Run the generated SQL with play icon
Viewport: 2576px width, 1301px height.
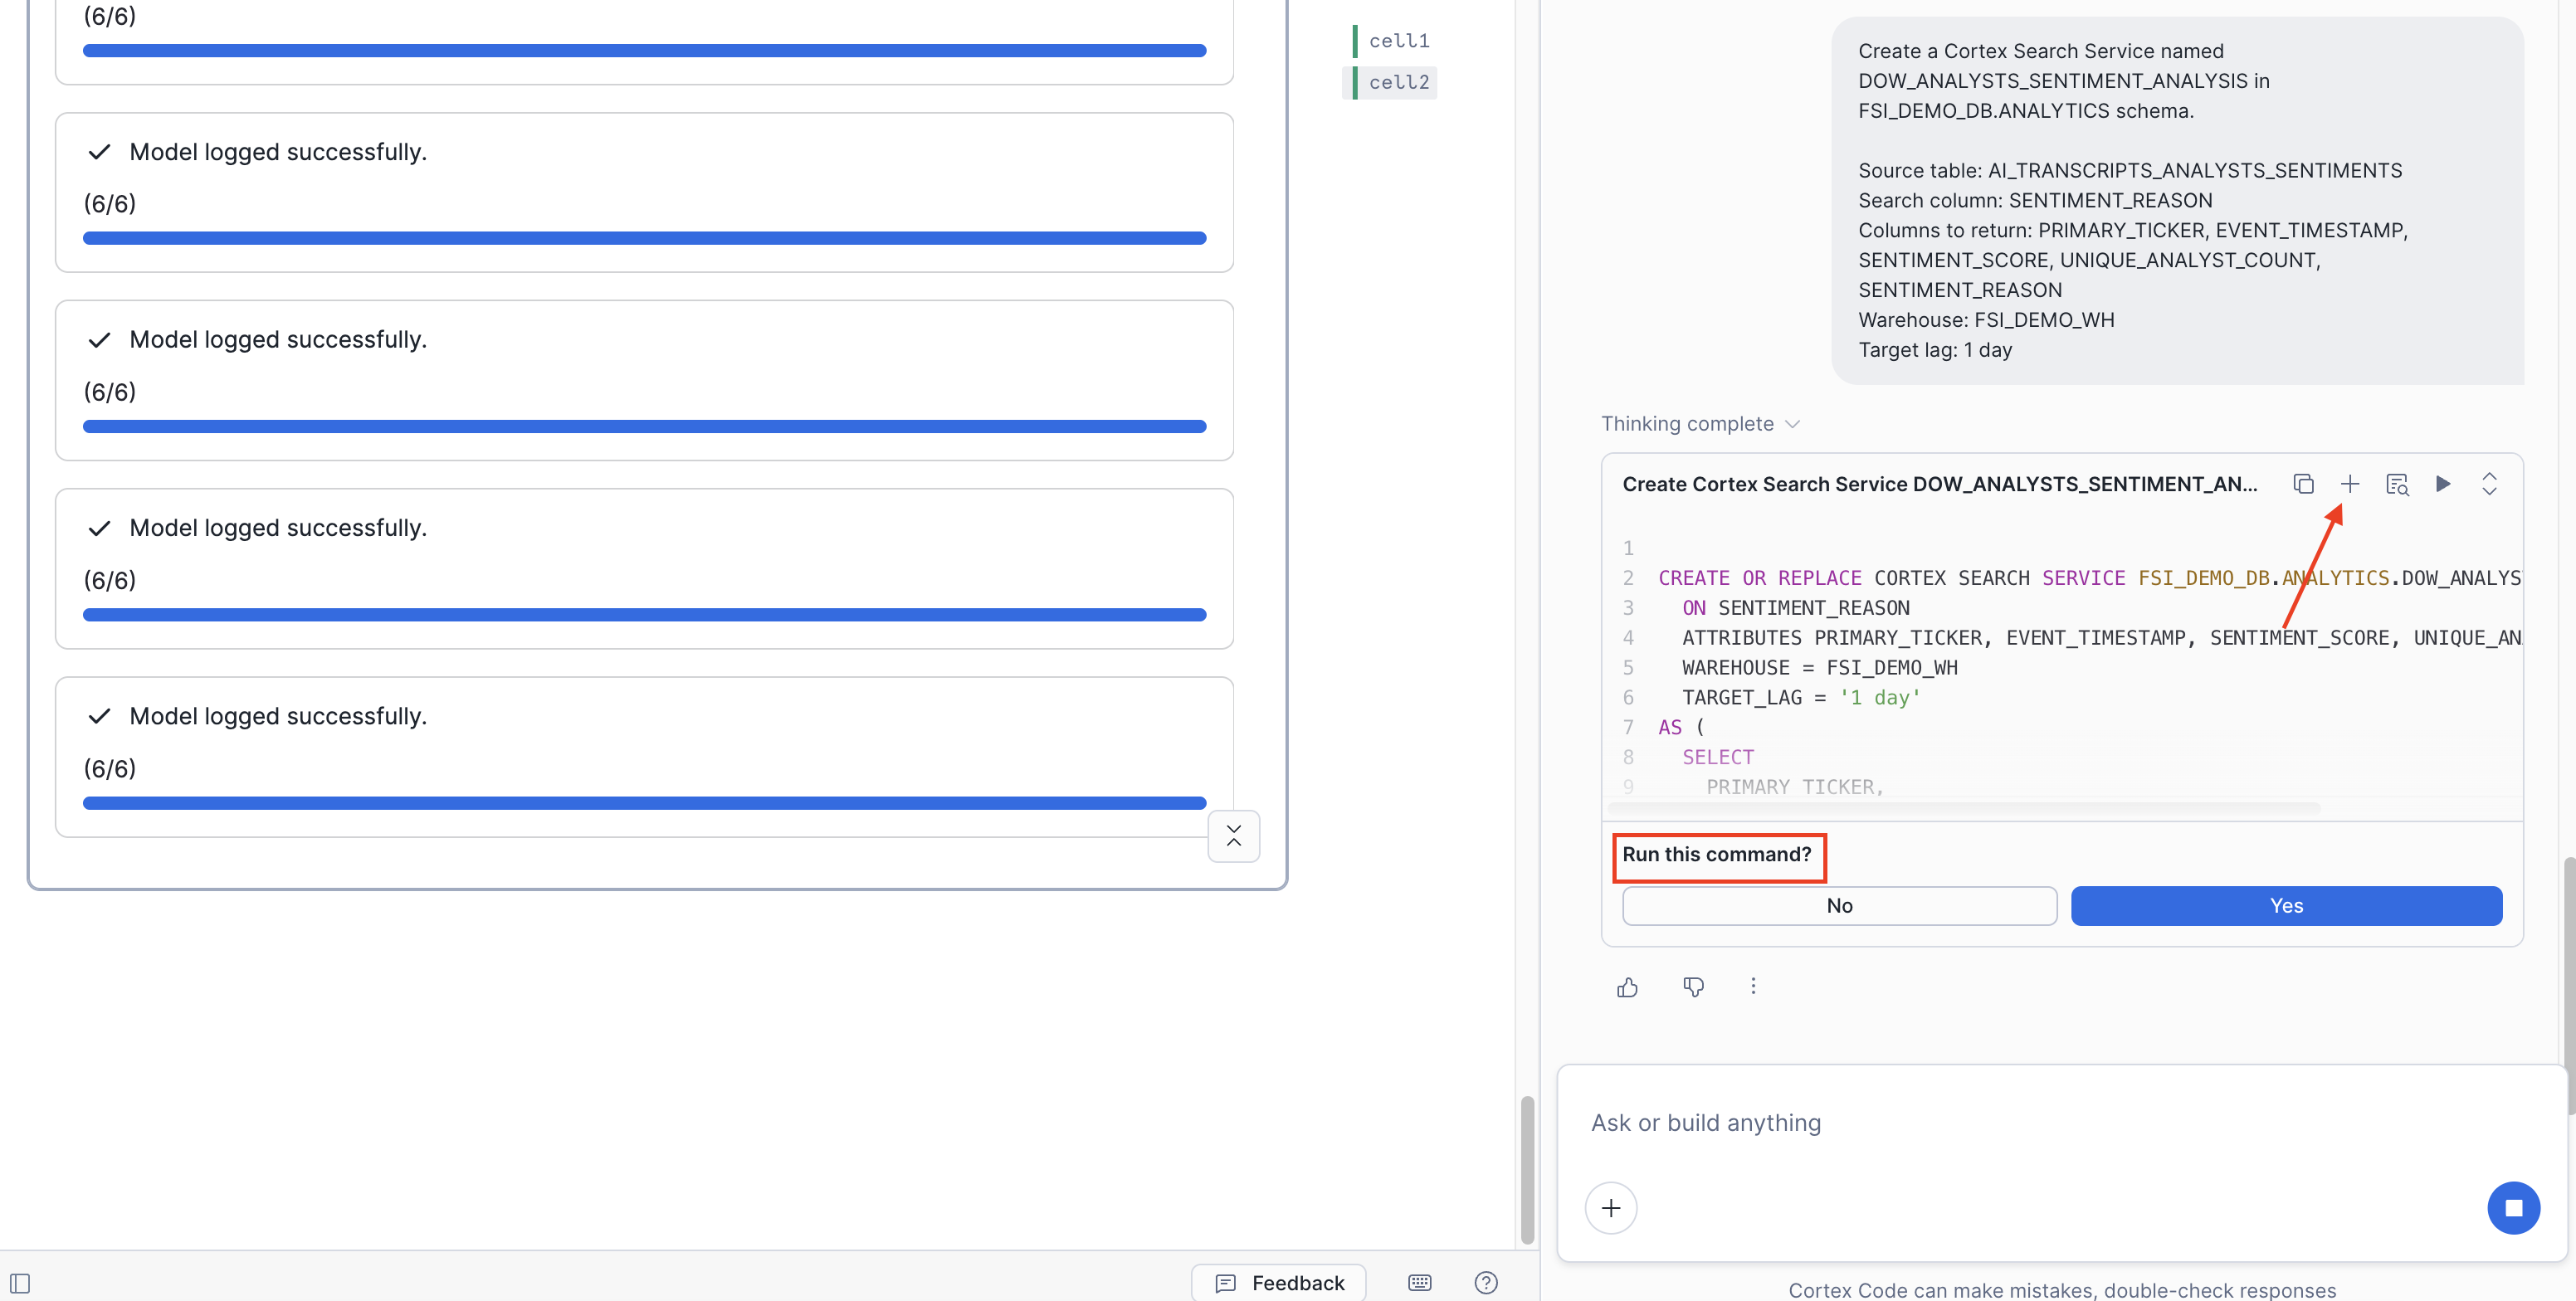(x=2442, y=484)
